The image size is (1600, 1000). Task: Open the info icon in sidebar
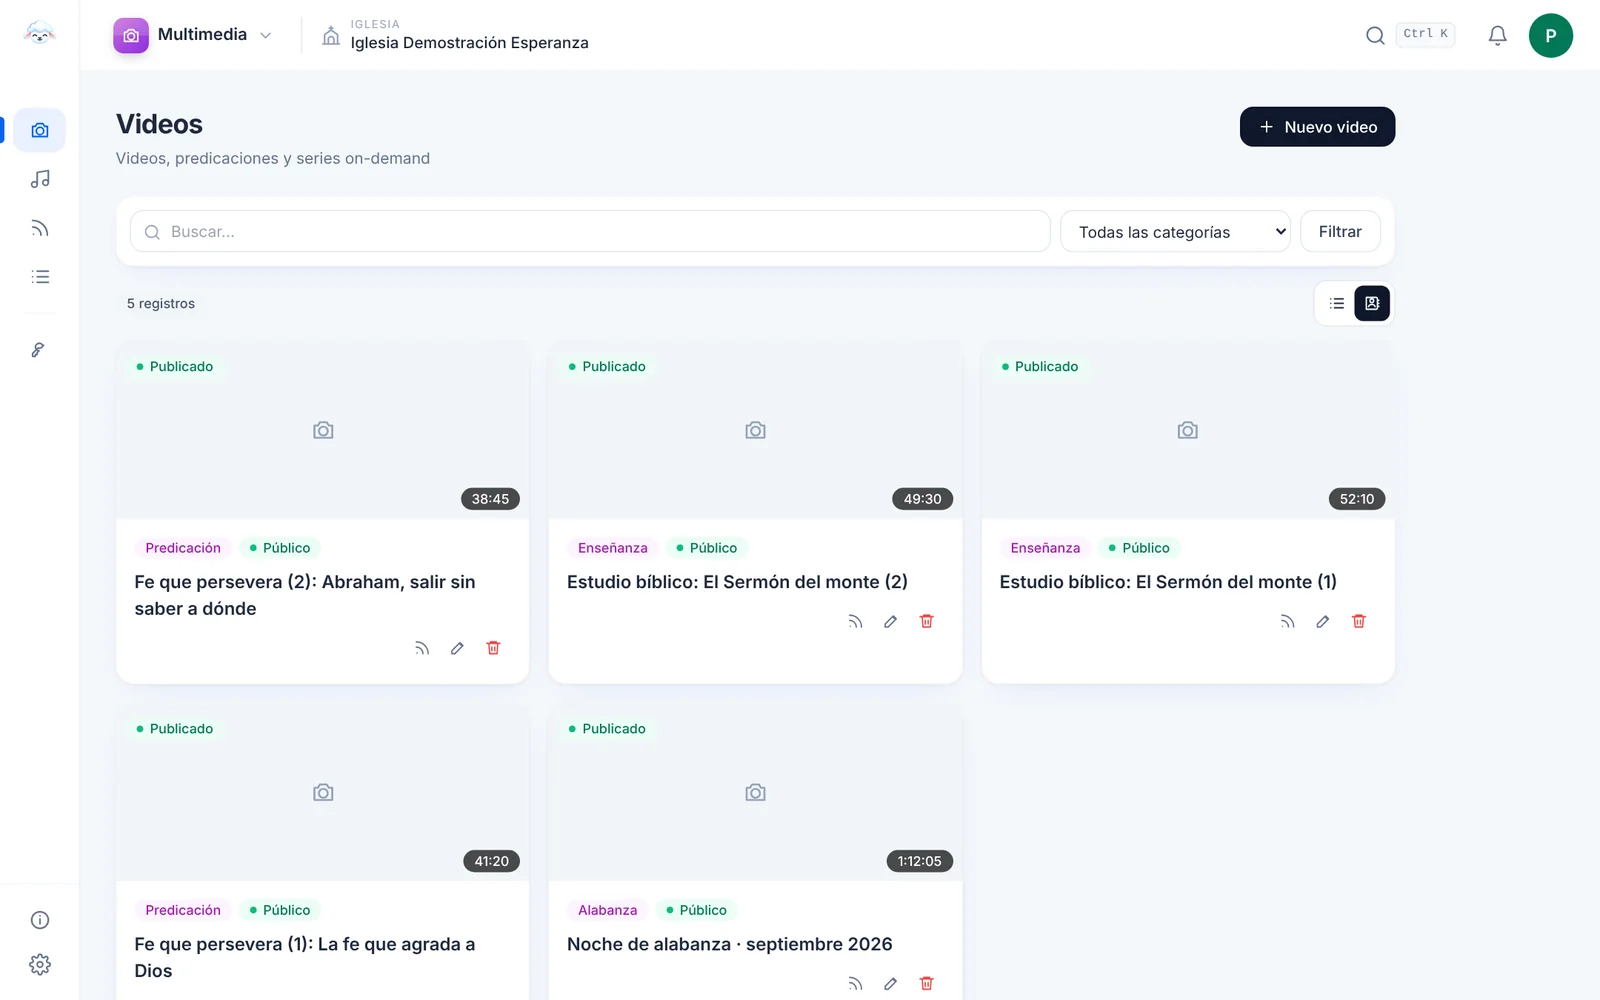40,920
